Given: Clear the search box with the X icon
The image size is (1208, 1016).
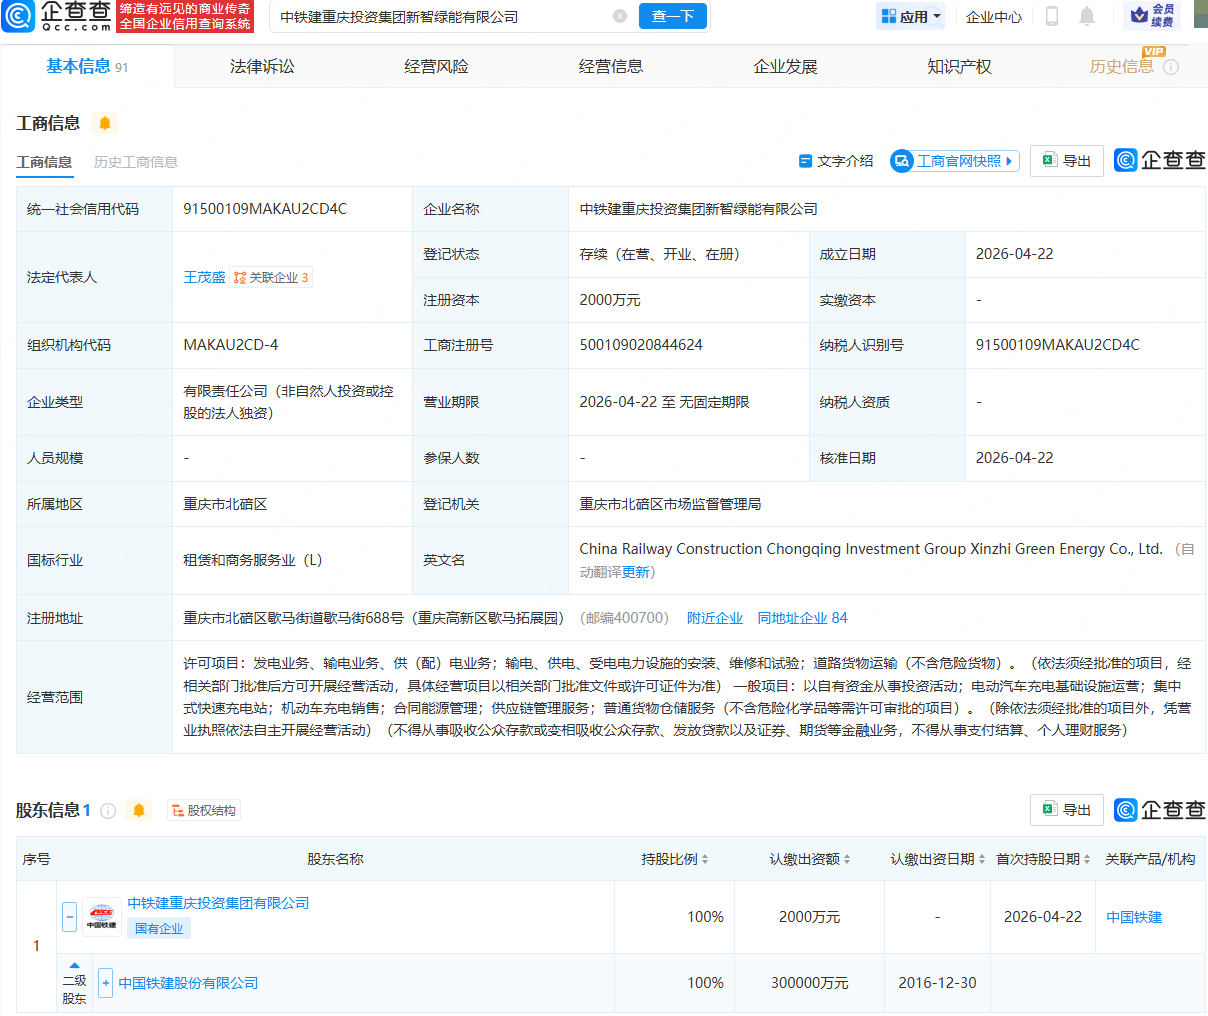Looking at the screenshot, I should point(620,16).
